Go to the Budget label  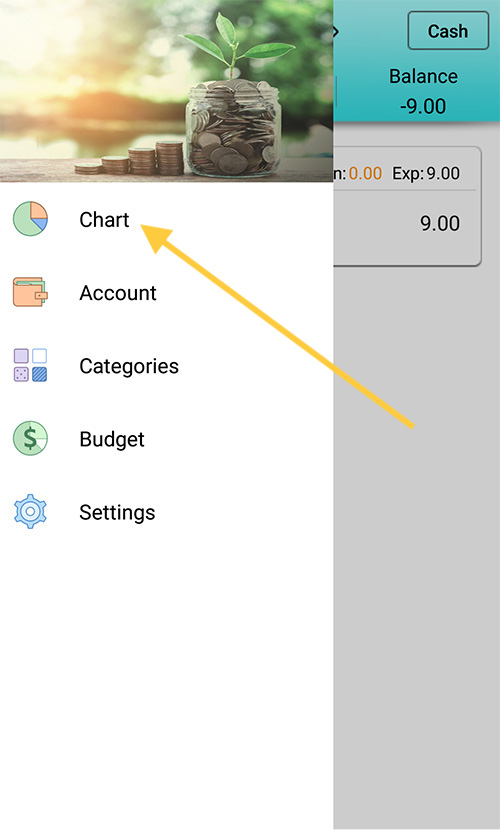[x=112, y=439]
